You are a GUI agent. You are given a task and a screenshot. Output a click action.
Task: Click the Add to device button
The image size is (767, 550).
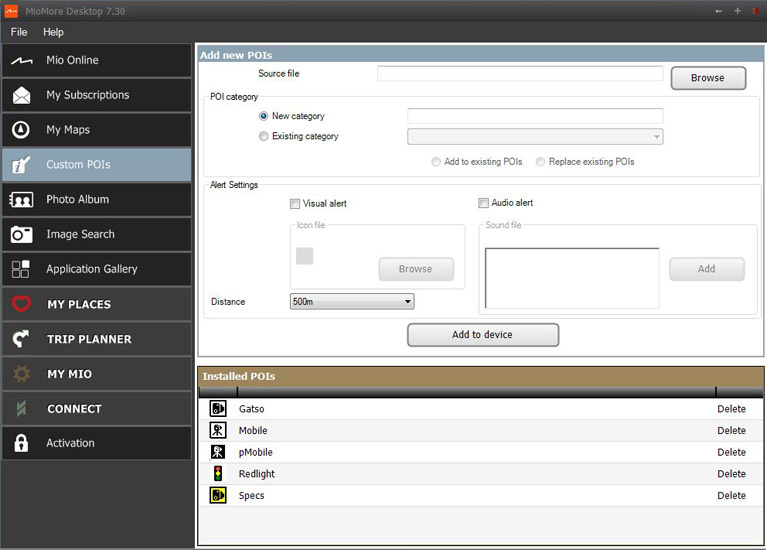483,335
